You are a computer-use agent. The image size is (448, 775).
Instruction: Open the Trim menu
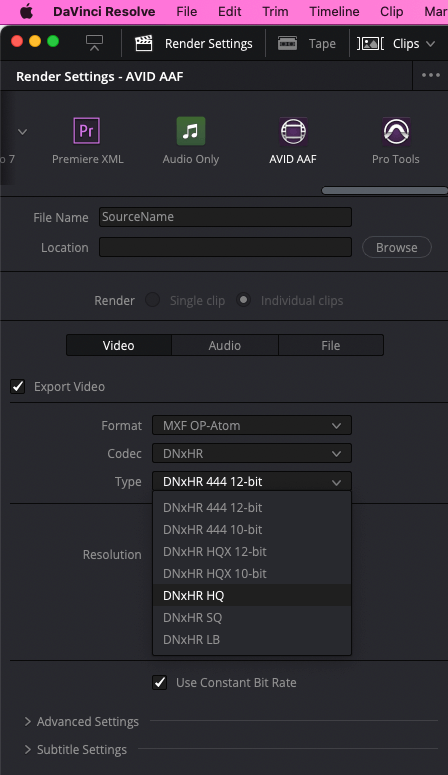[x=275, y=11]
